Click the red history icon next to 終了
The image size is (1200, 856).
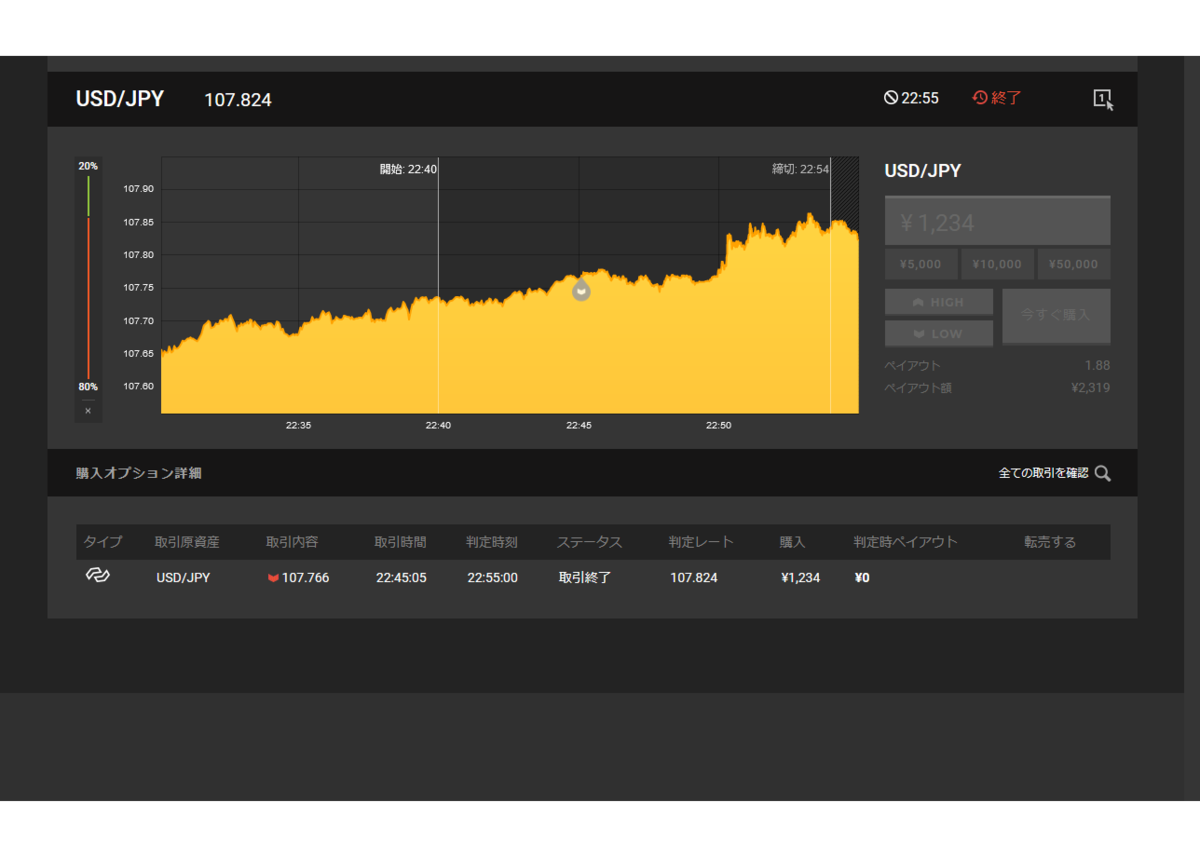click(x=980, y=98)
